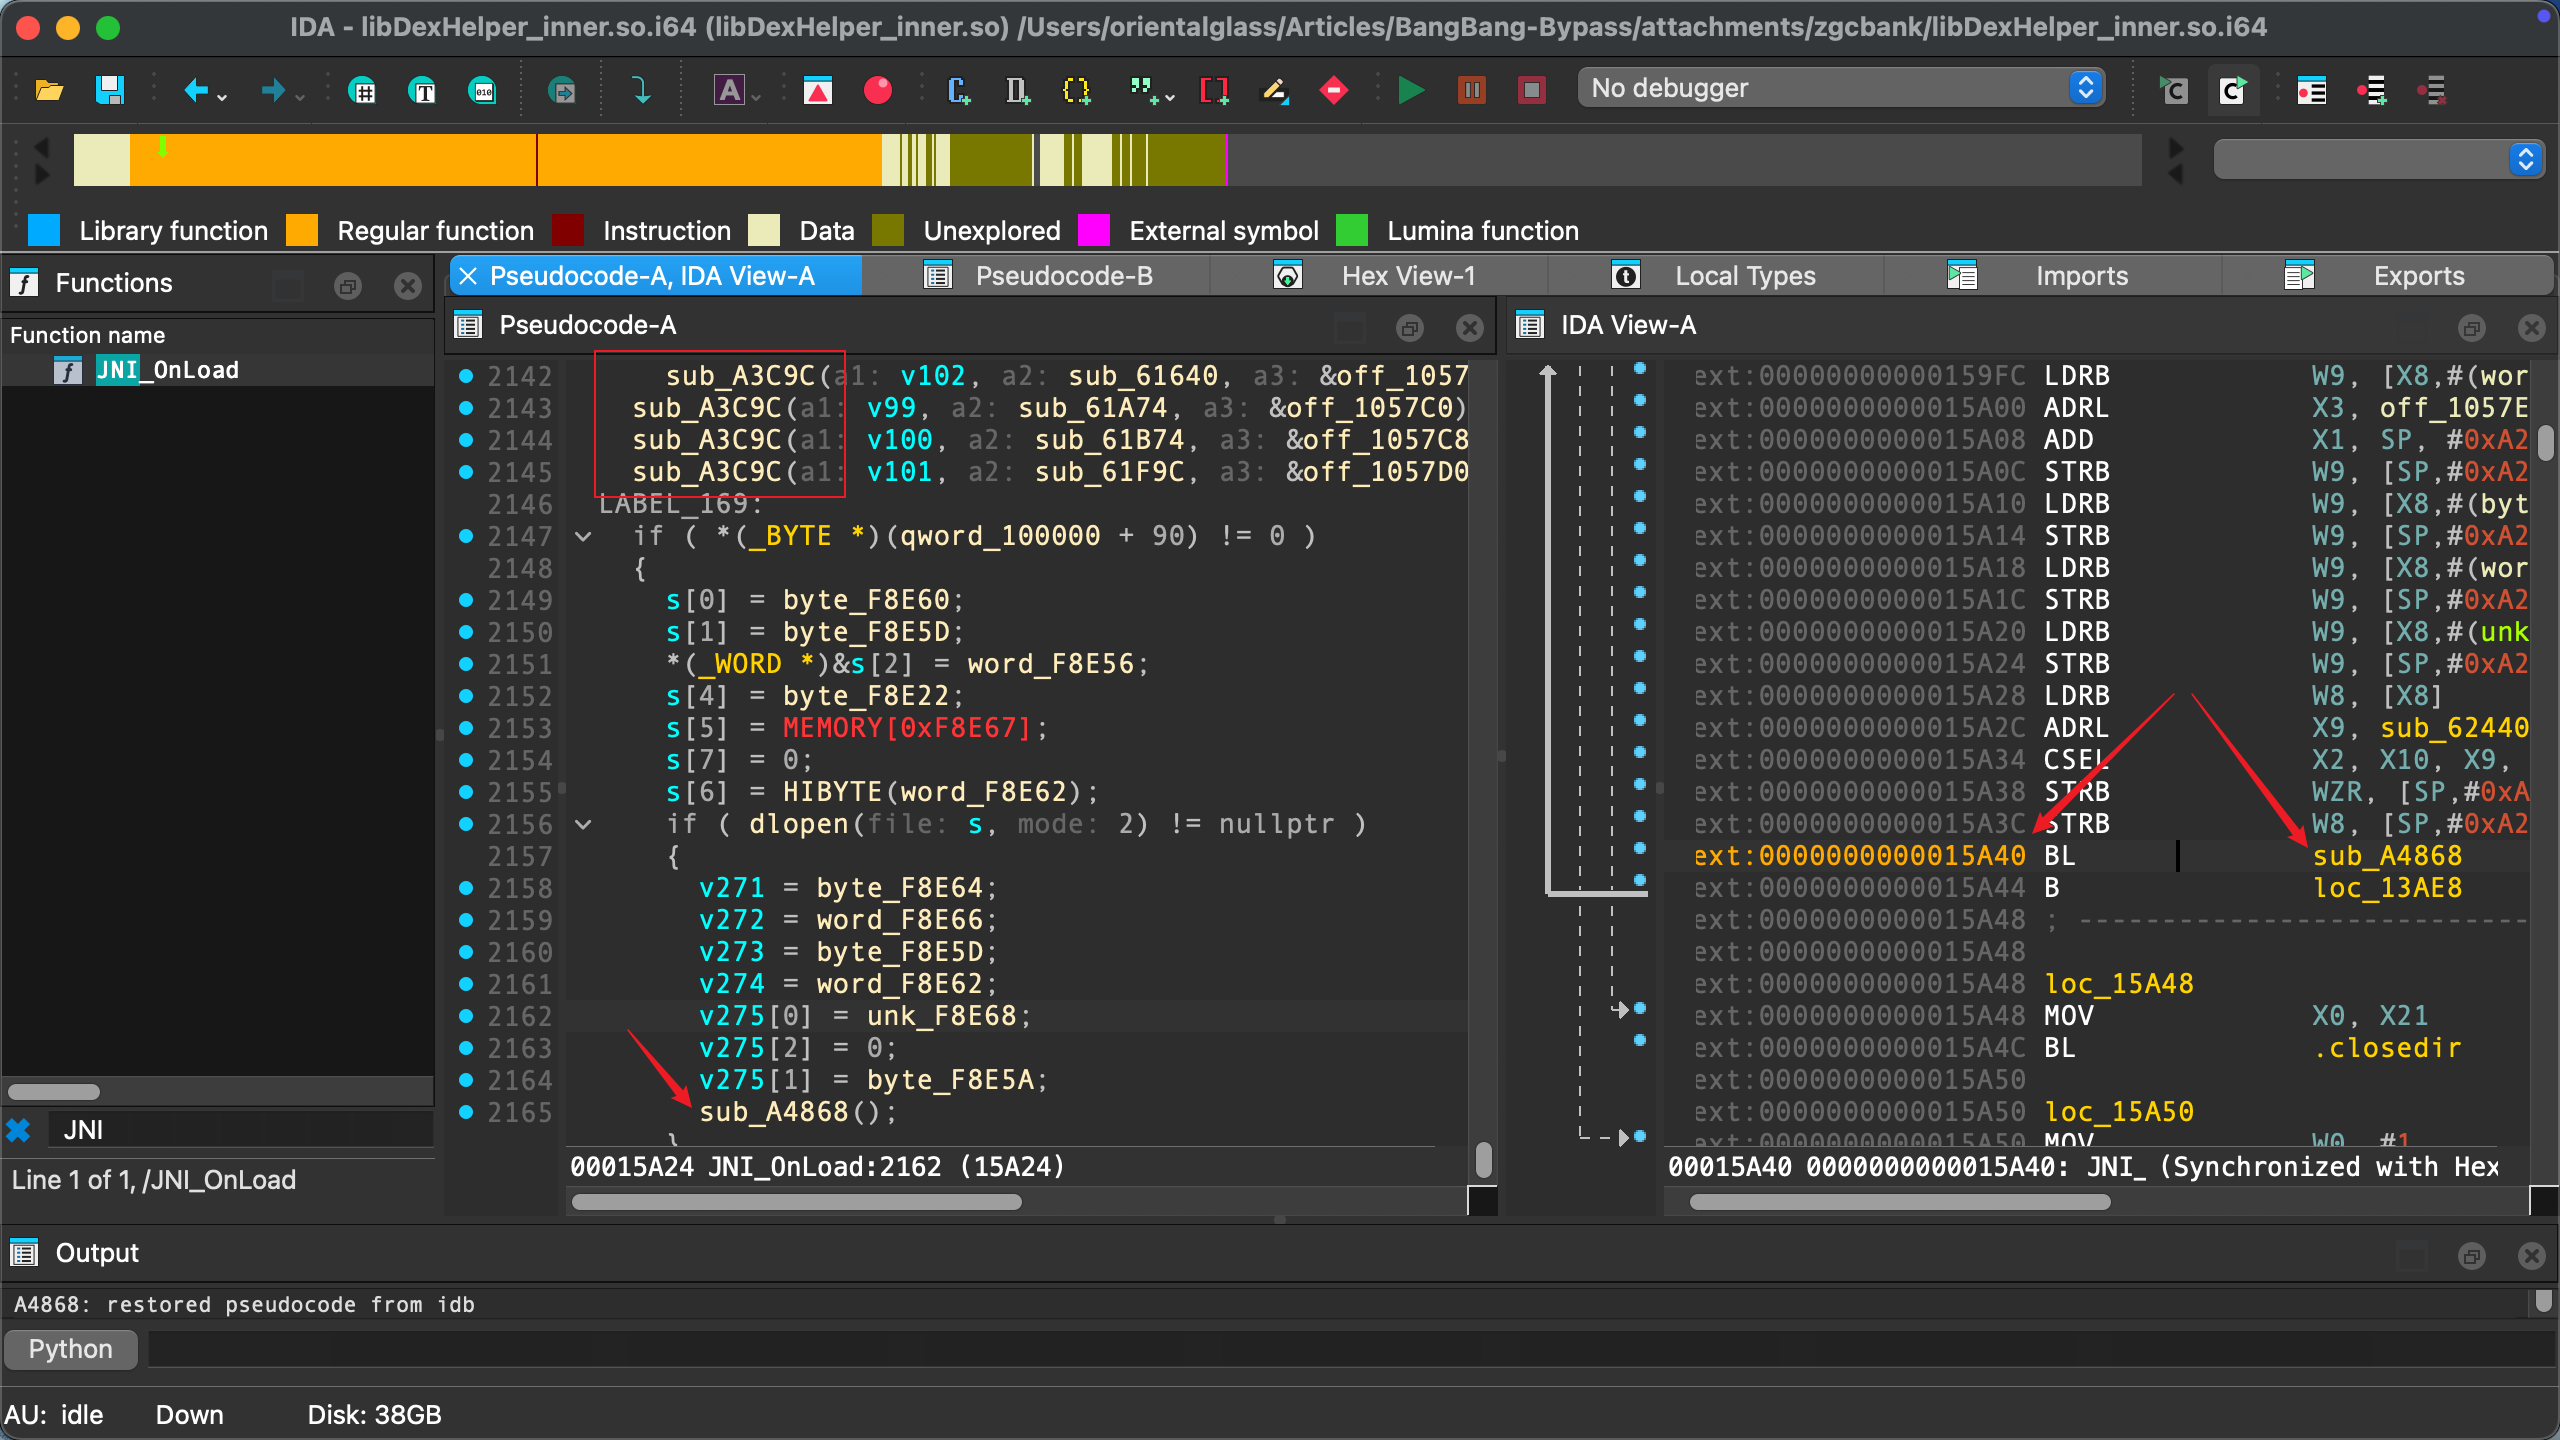Image resolution: width=2560 pixels, height=1440 pixels.
Task: Open the breakpoint list icon
Action: click(2311, 91)
